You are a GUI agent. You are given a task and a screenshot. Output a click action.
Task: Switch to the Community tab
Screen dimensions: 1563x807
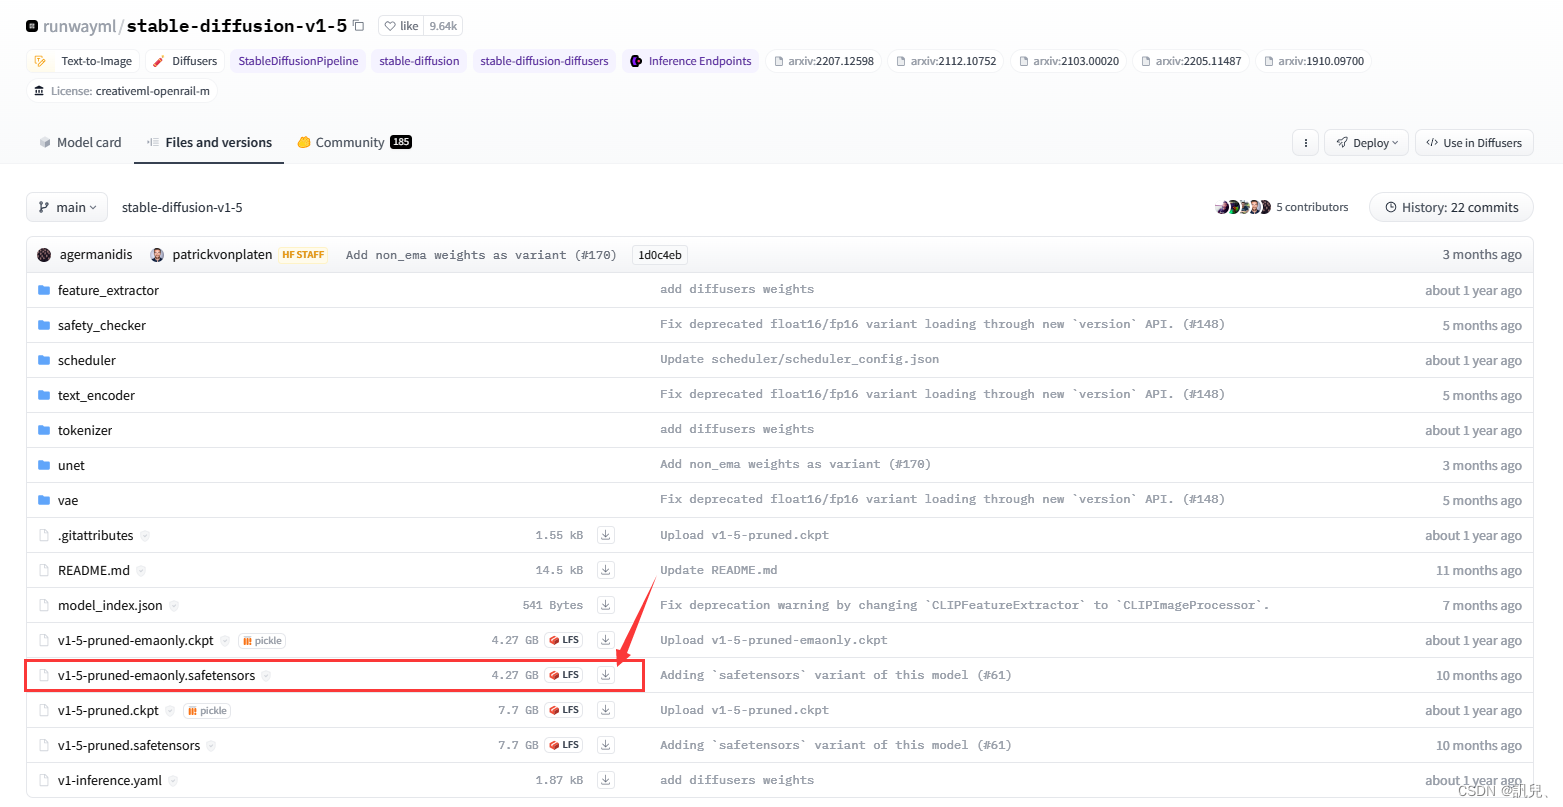pyautogui.click(x=354, y=143)
